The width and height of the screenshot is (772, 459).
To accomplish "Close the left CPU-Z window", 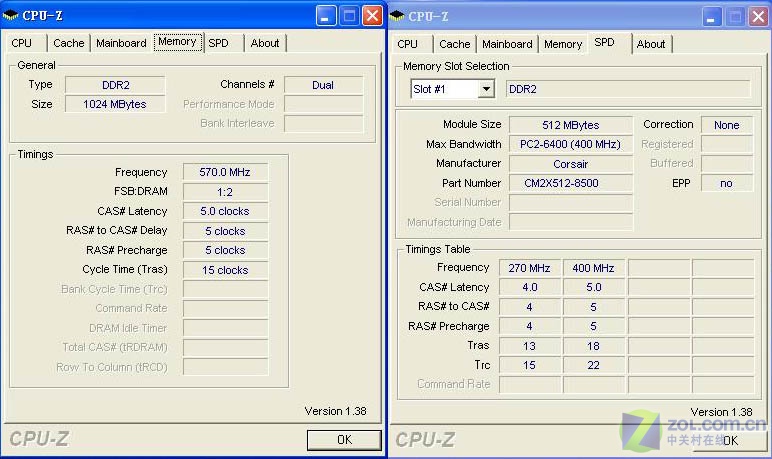I will point(373,16).
